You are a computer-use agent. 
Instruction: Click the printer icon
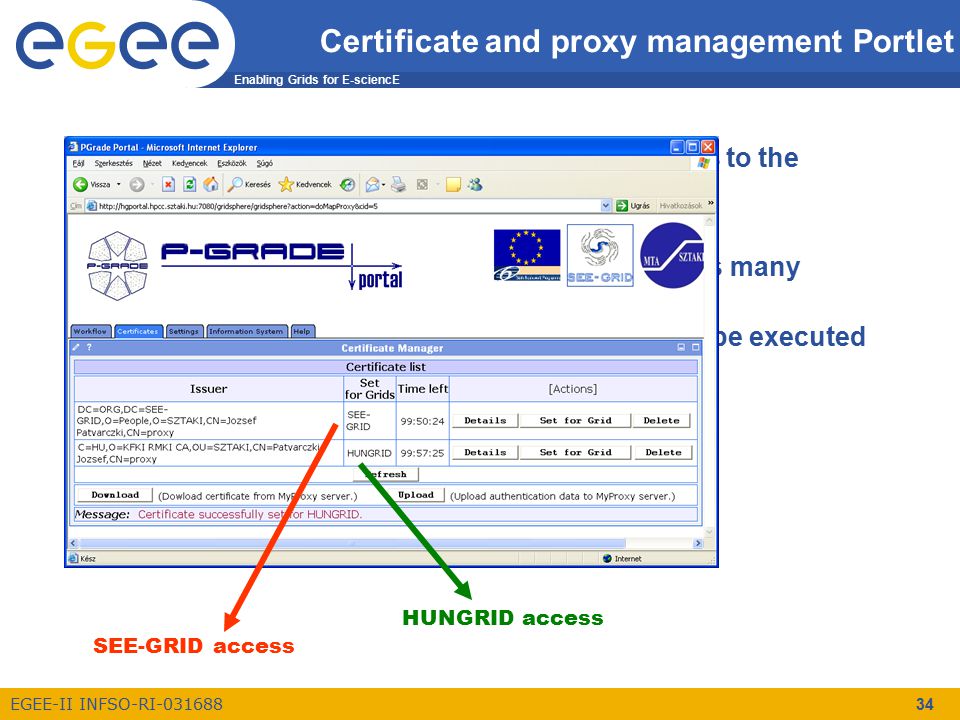pyautogui.click(x=399, y=184)
